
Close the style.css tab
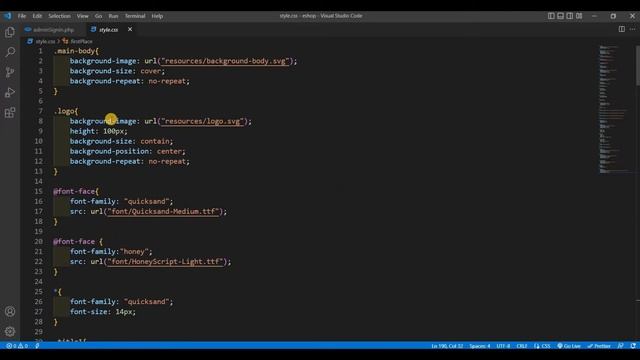point(130,29)
